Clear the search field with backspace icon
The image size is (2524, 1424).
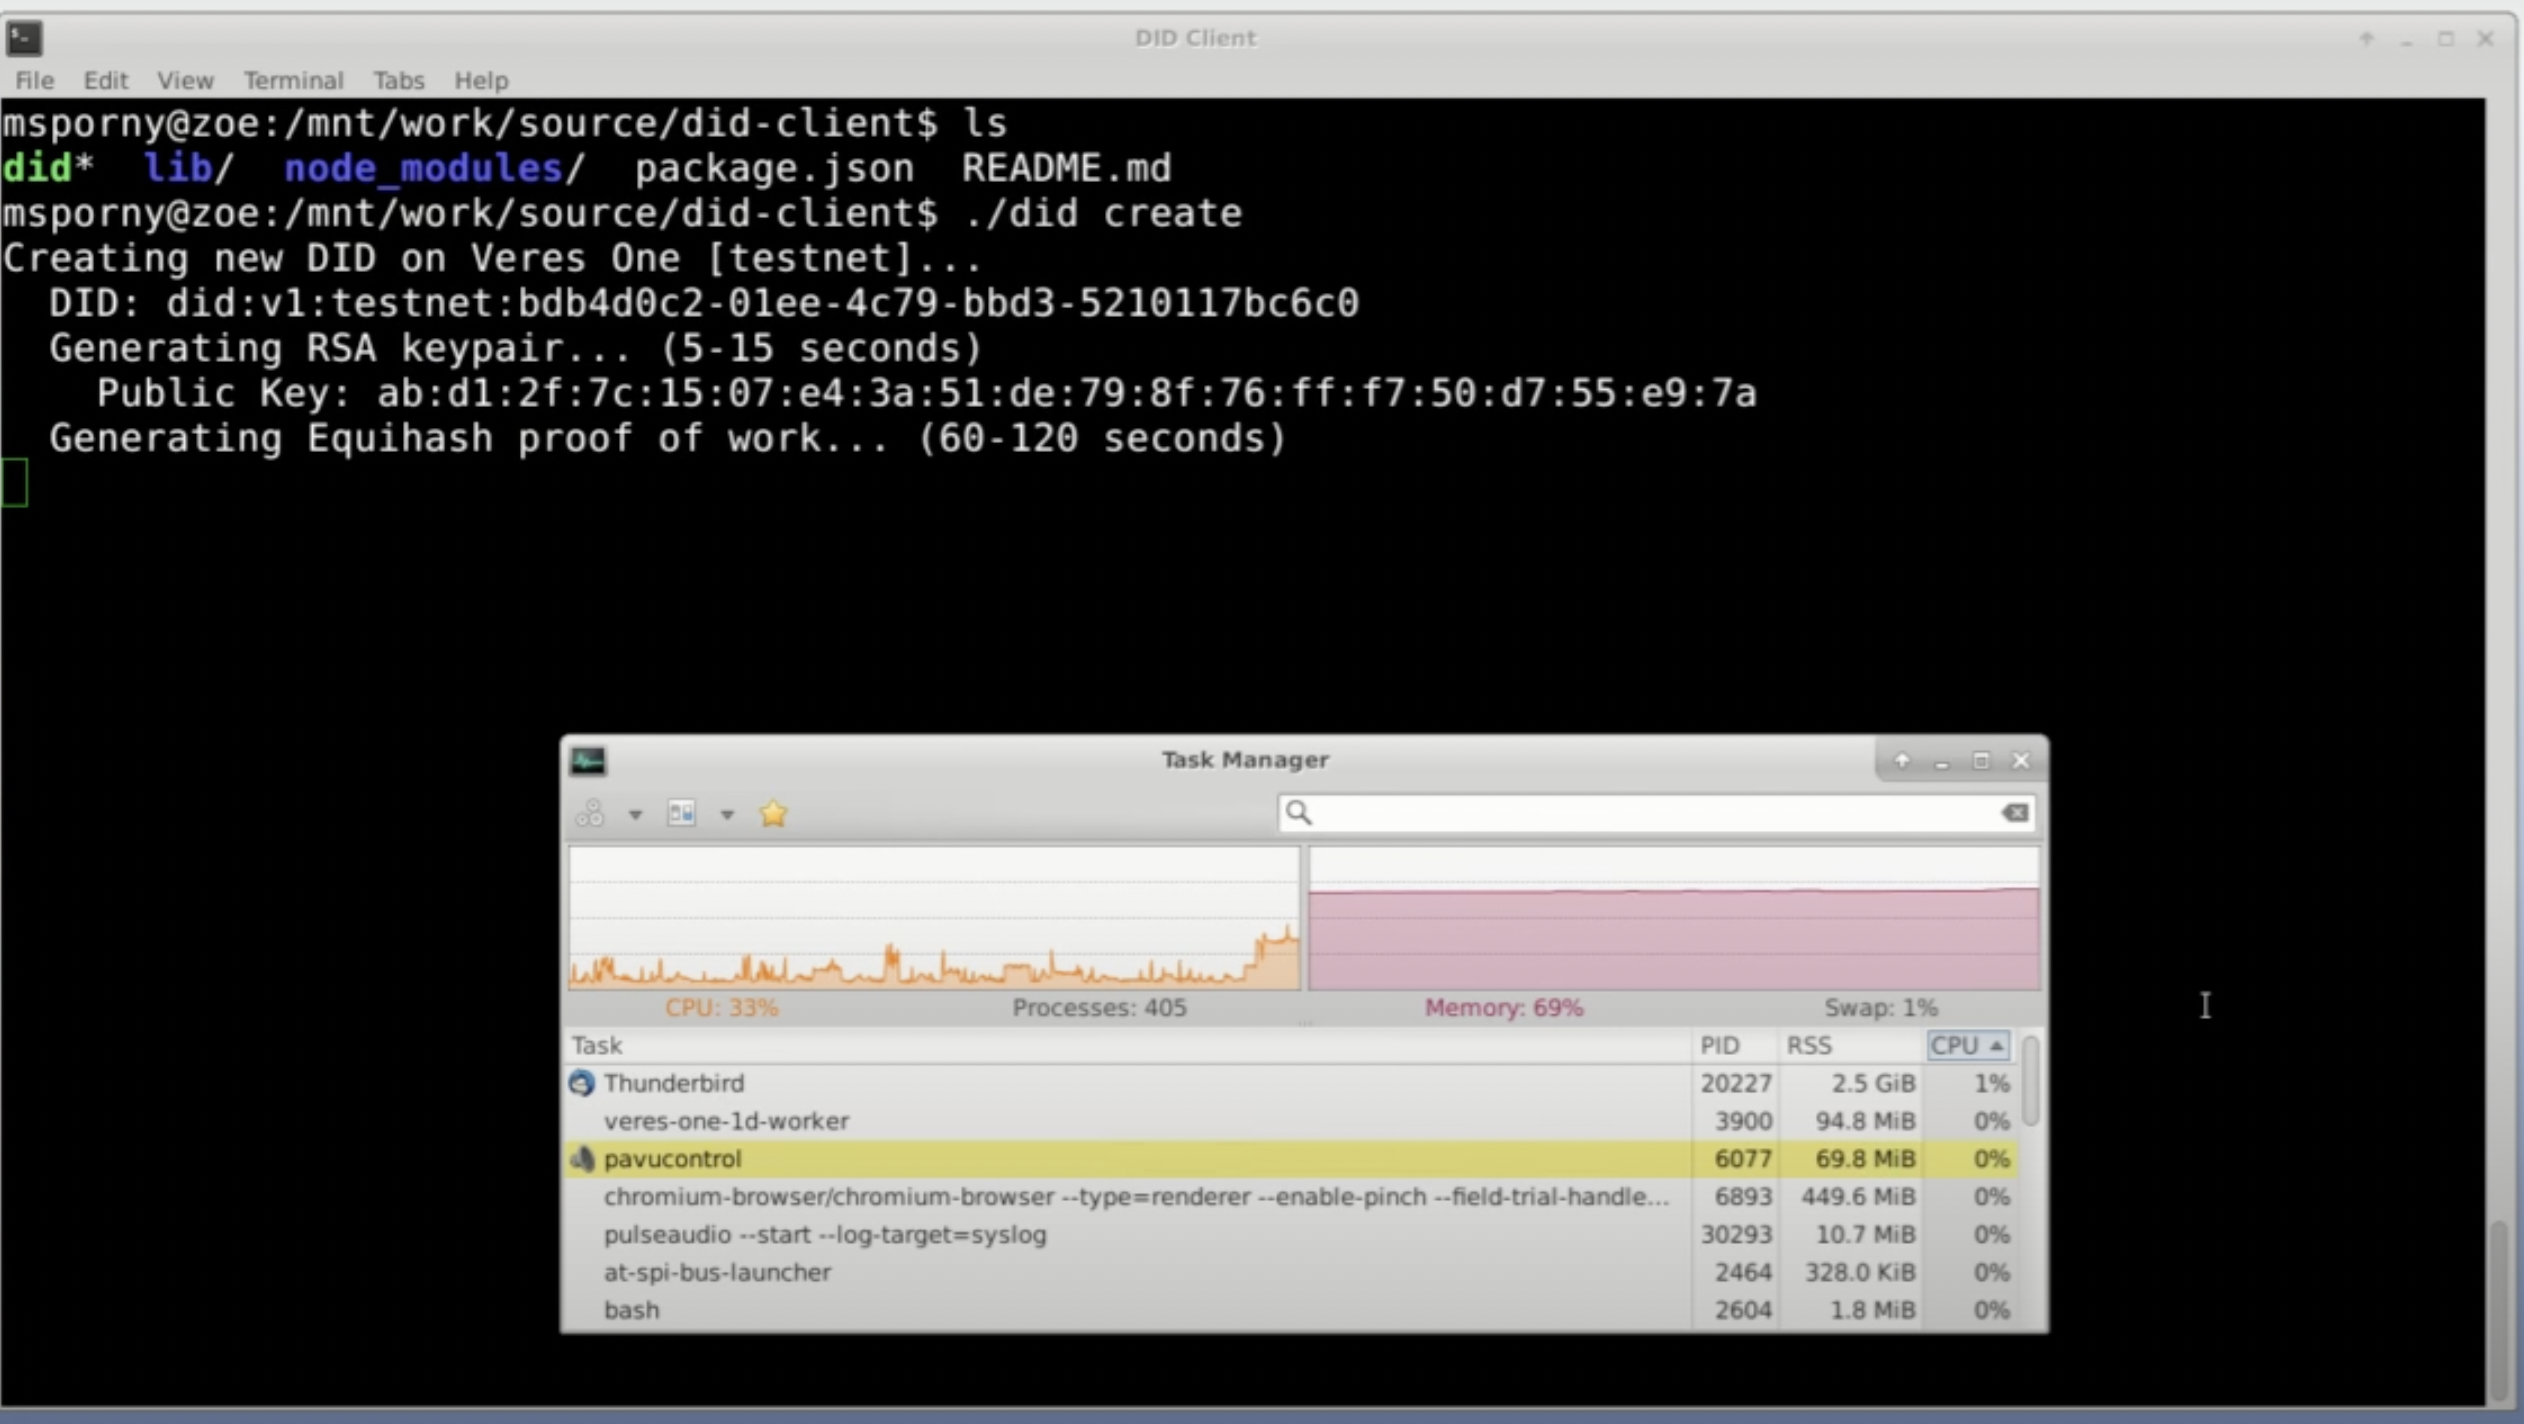coord(2015,813)
